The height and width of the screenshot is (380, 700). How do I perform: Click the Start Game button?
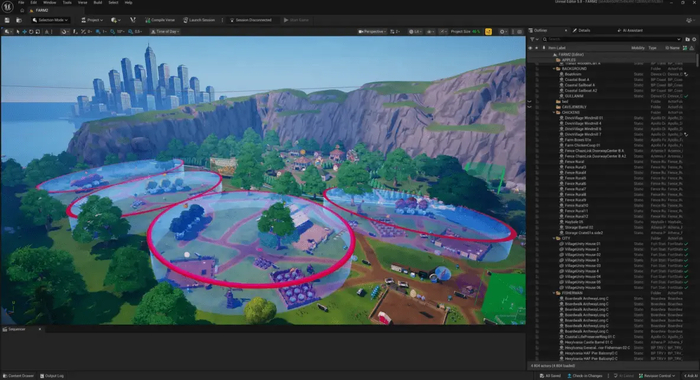296,20
